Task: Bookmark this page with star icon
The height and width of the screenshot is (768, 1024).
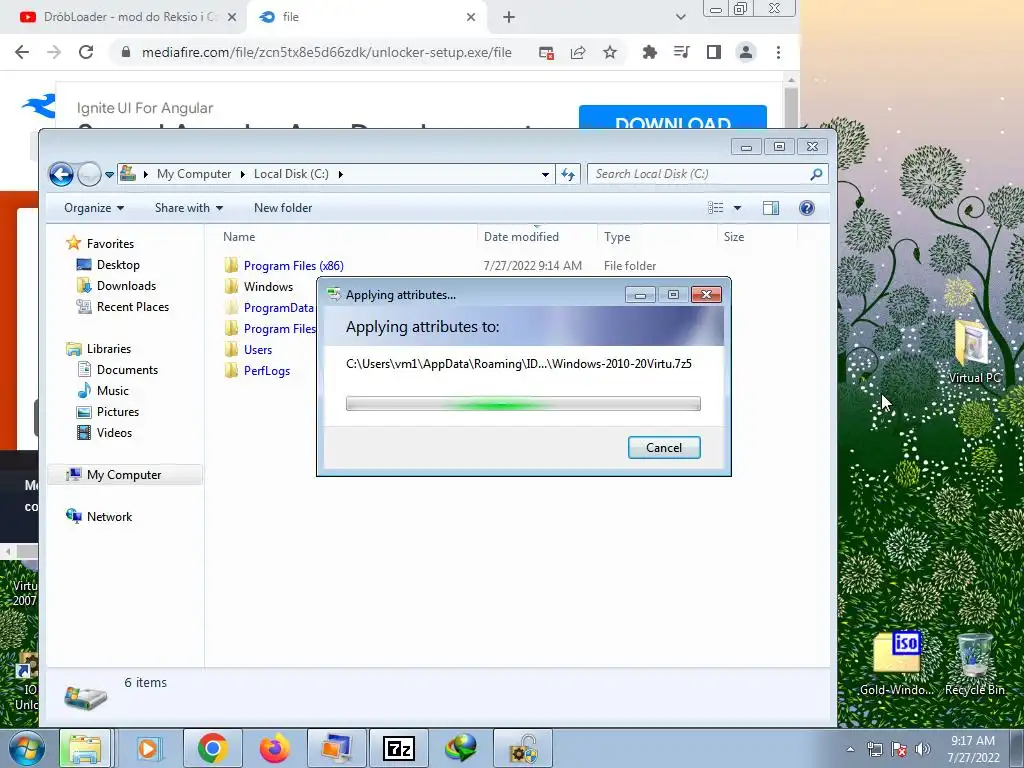Action: tap(610, 52)
